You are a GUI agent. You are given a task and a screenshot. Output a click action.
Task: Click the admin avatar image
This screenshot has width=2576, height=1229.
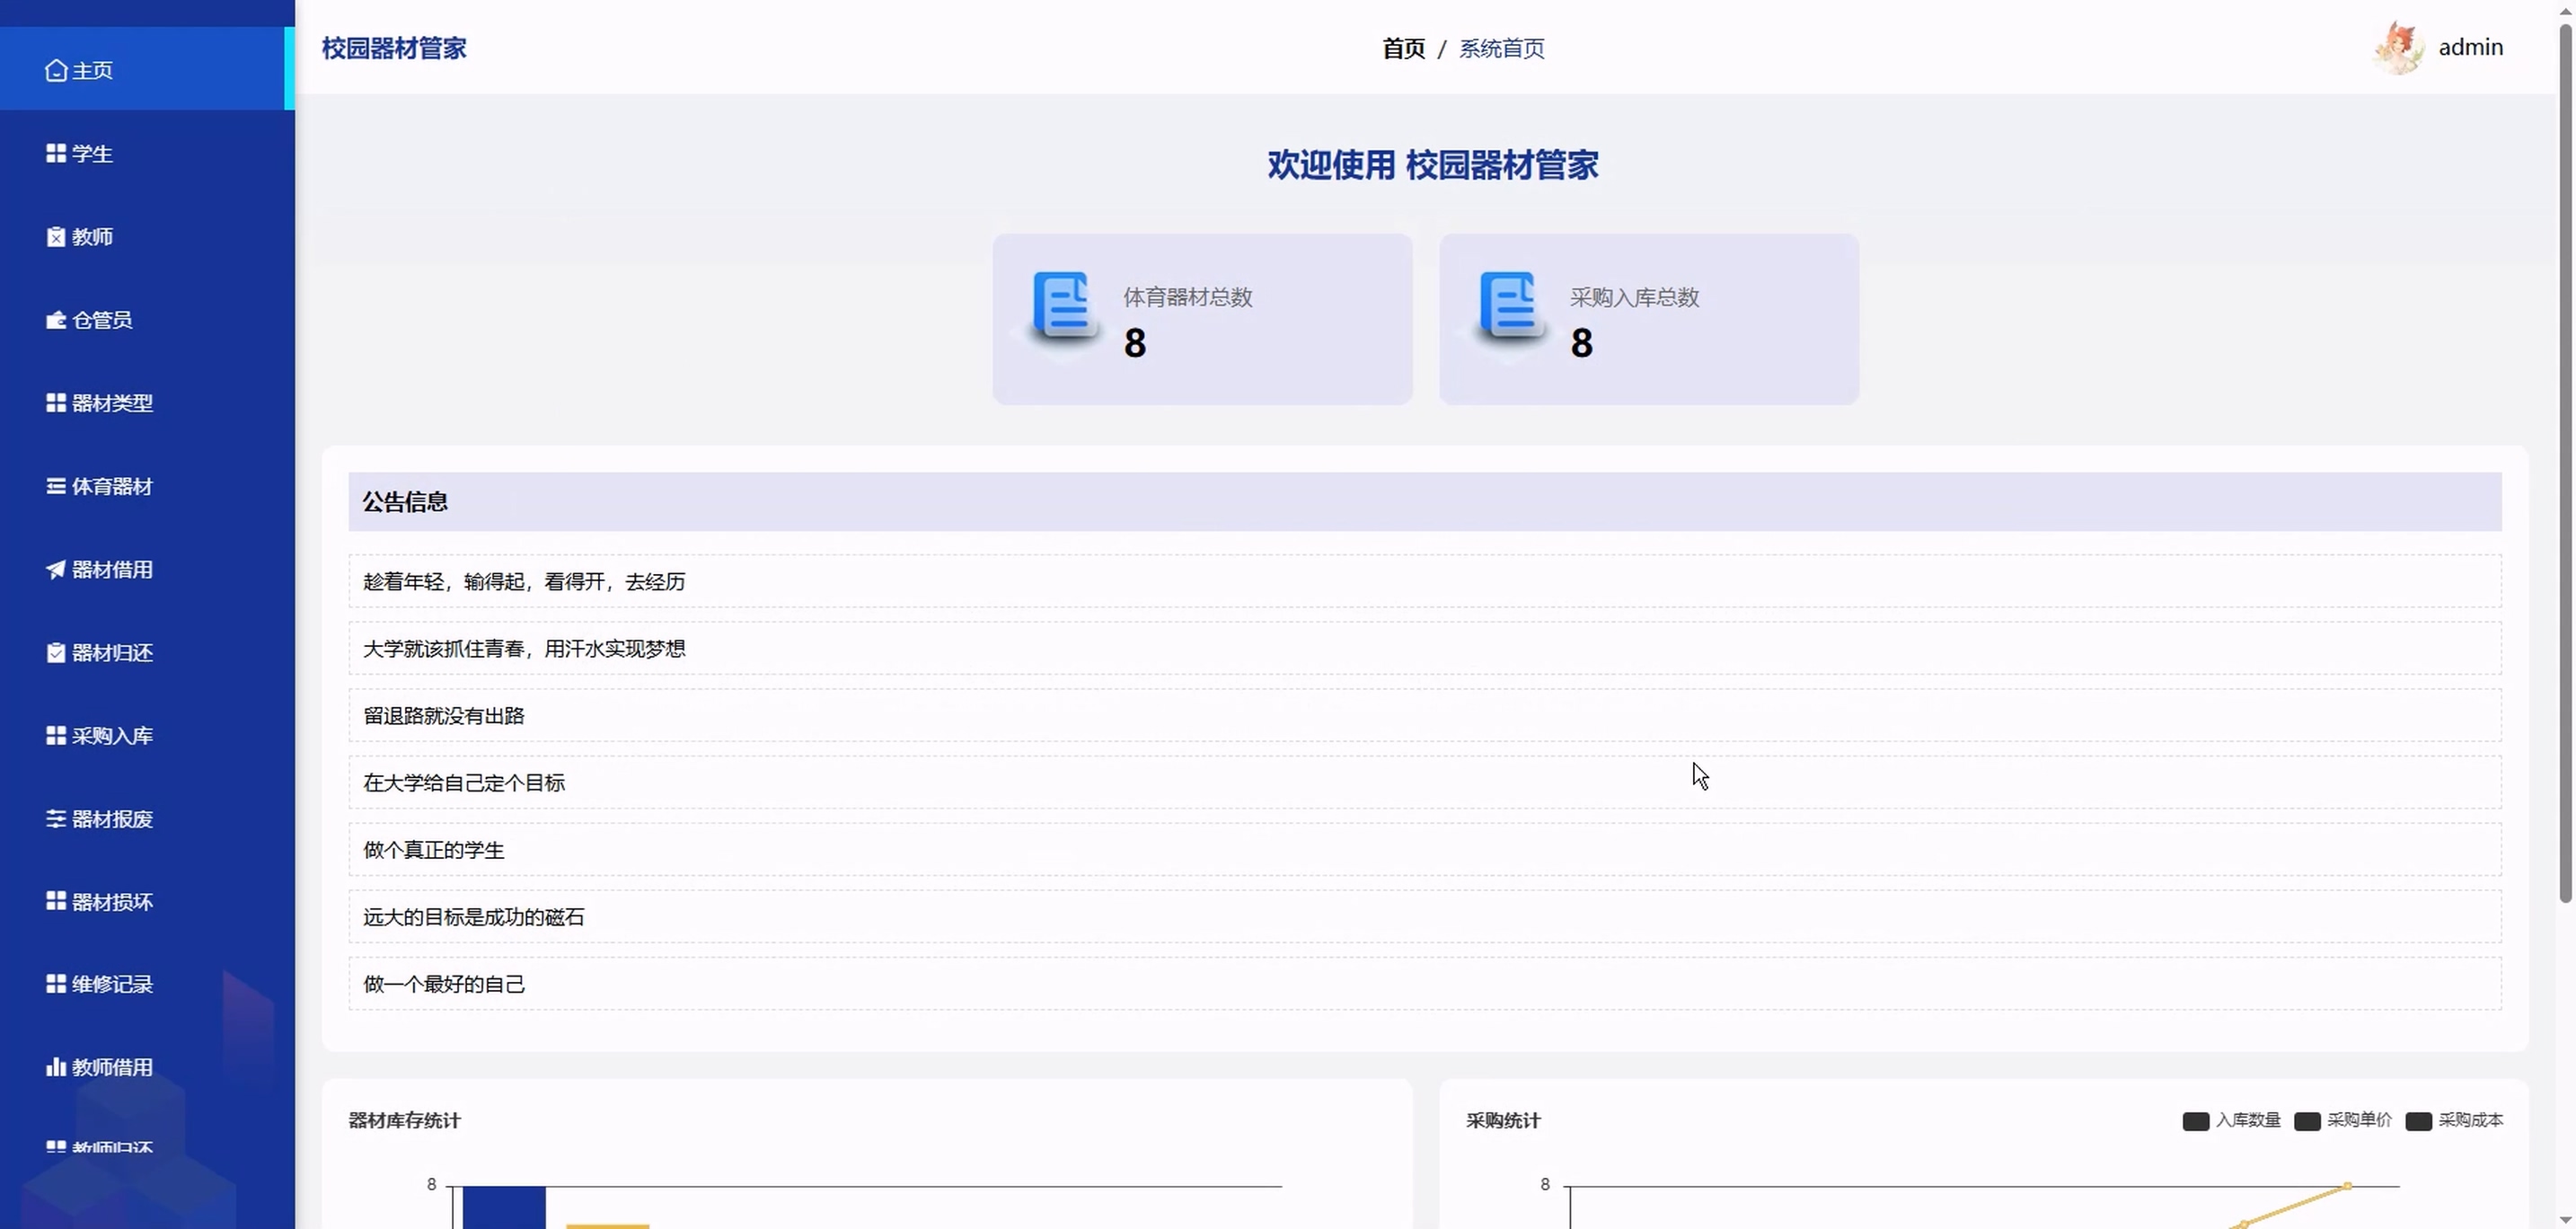point(2397,48)
